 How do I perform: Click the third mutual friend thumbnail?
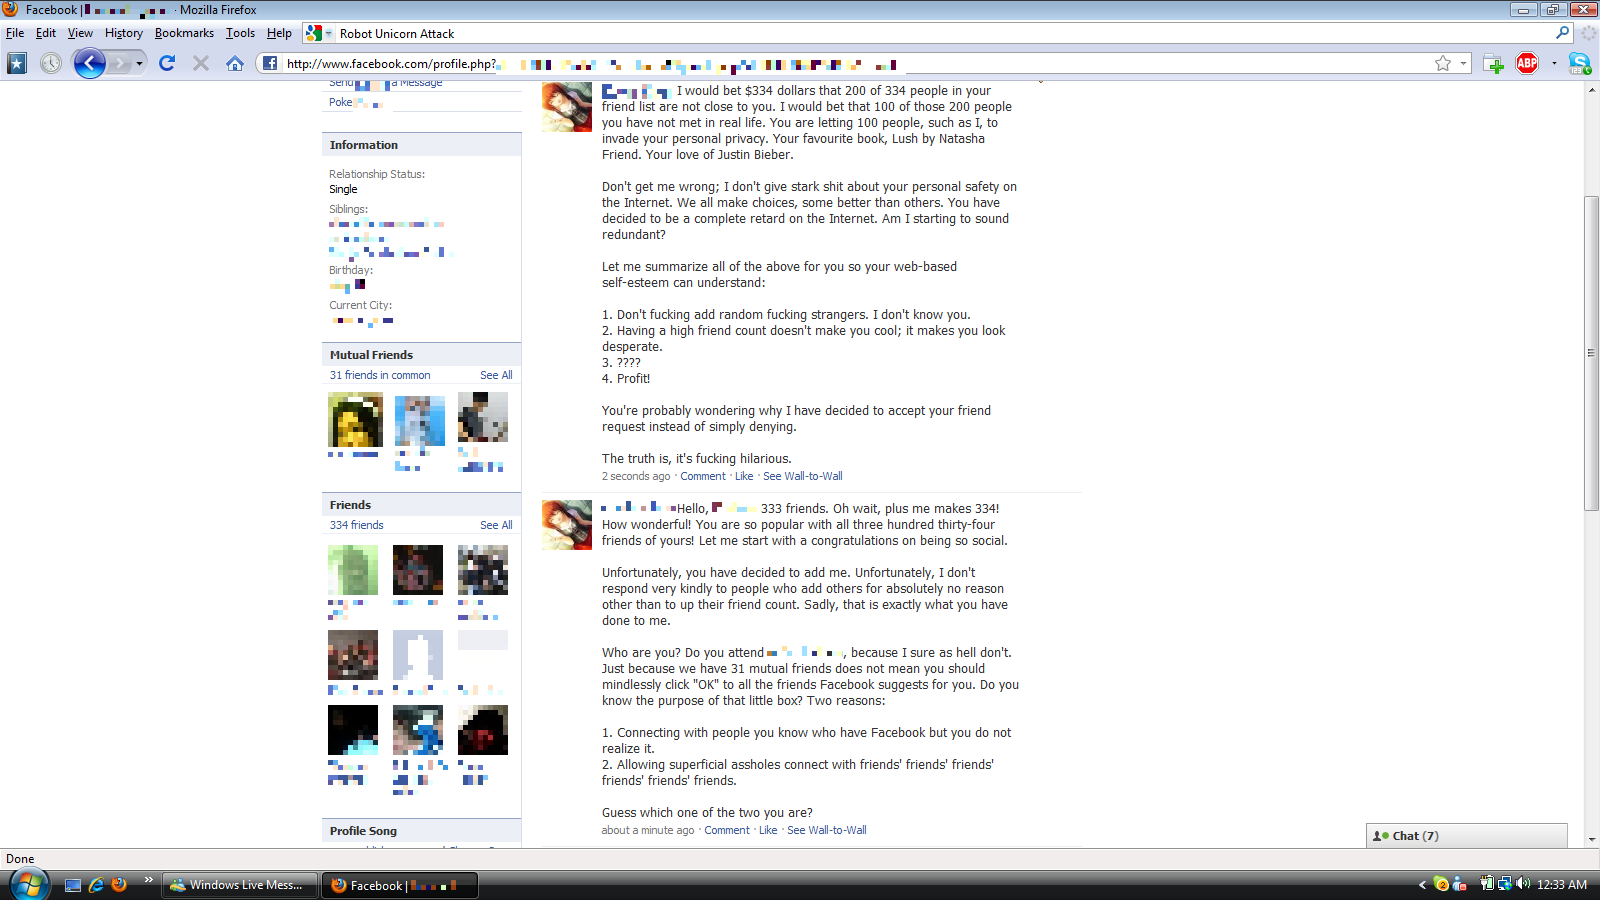483,417
